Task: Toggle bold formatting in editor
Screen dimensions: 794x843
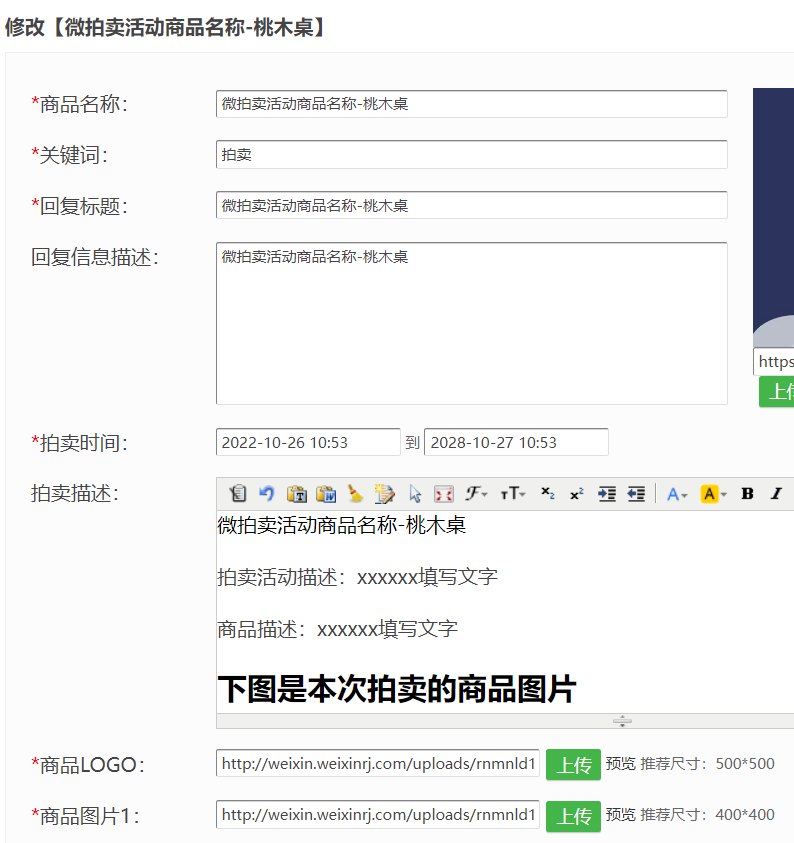Action: point(747,494)
